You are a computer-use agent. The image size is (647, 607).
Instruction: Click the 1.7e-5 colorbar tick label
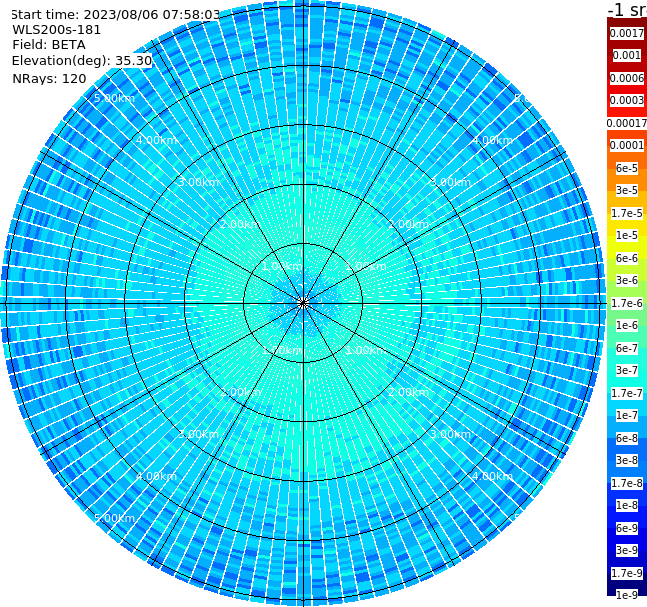(627, 213)
